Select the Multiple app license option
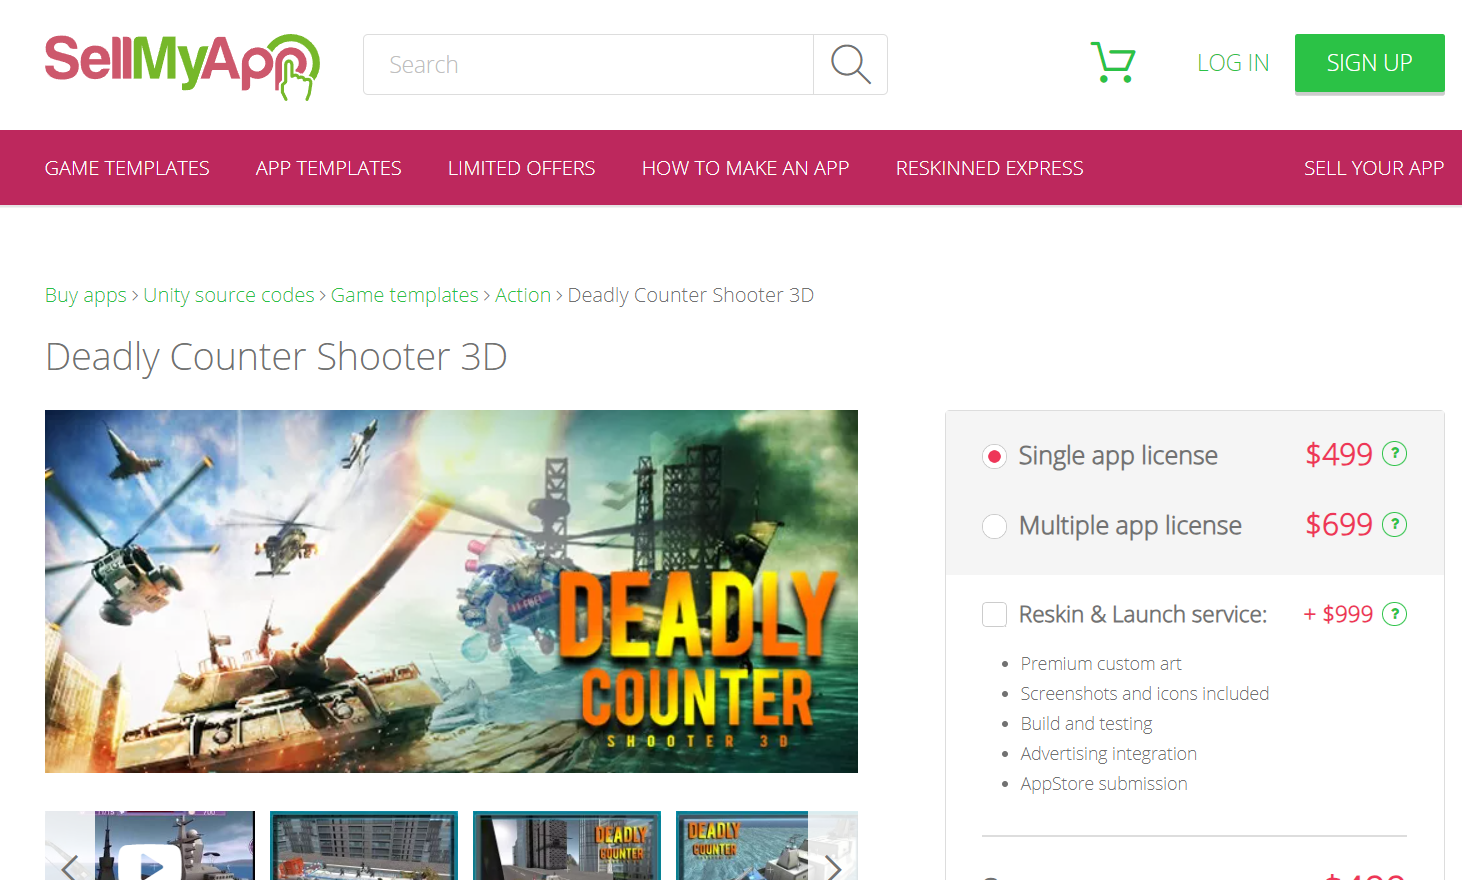The height and width of the screenshot is (880, 1462). 994,526
